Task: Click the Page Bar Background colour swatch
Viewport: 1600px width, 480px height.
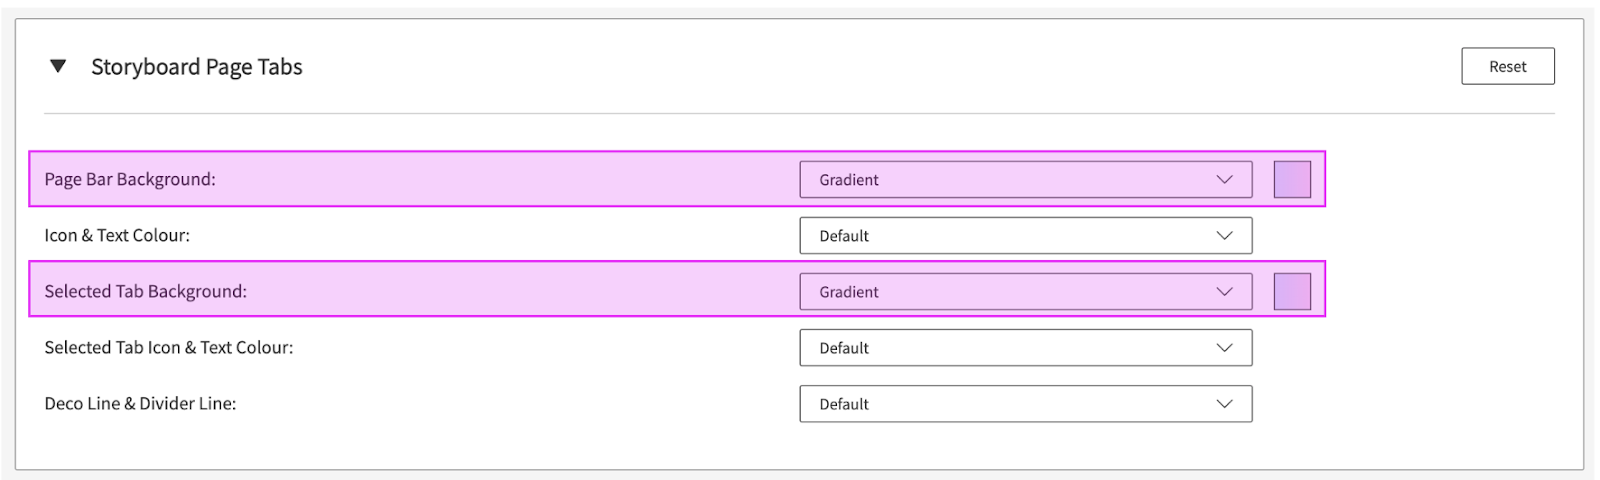Action: coord(1292,180)
